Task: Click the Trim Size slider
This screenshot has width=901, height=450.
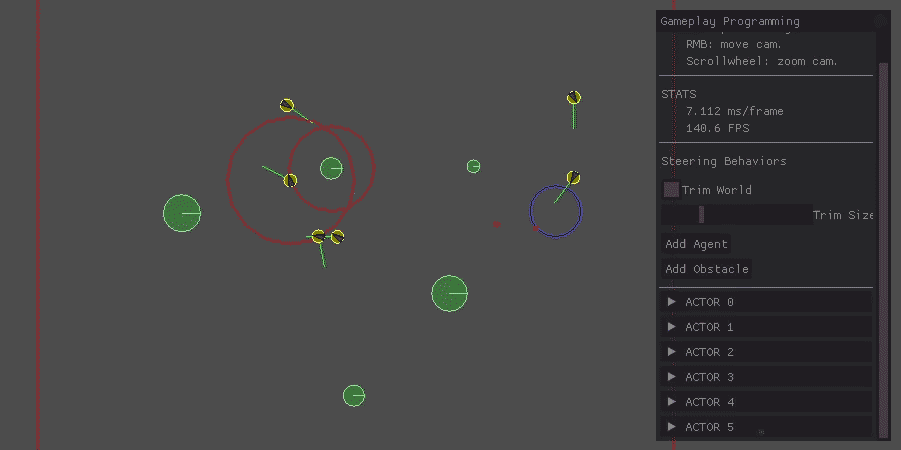Action: 736,214
